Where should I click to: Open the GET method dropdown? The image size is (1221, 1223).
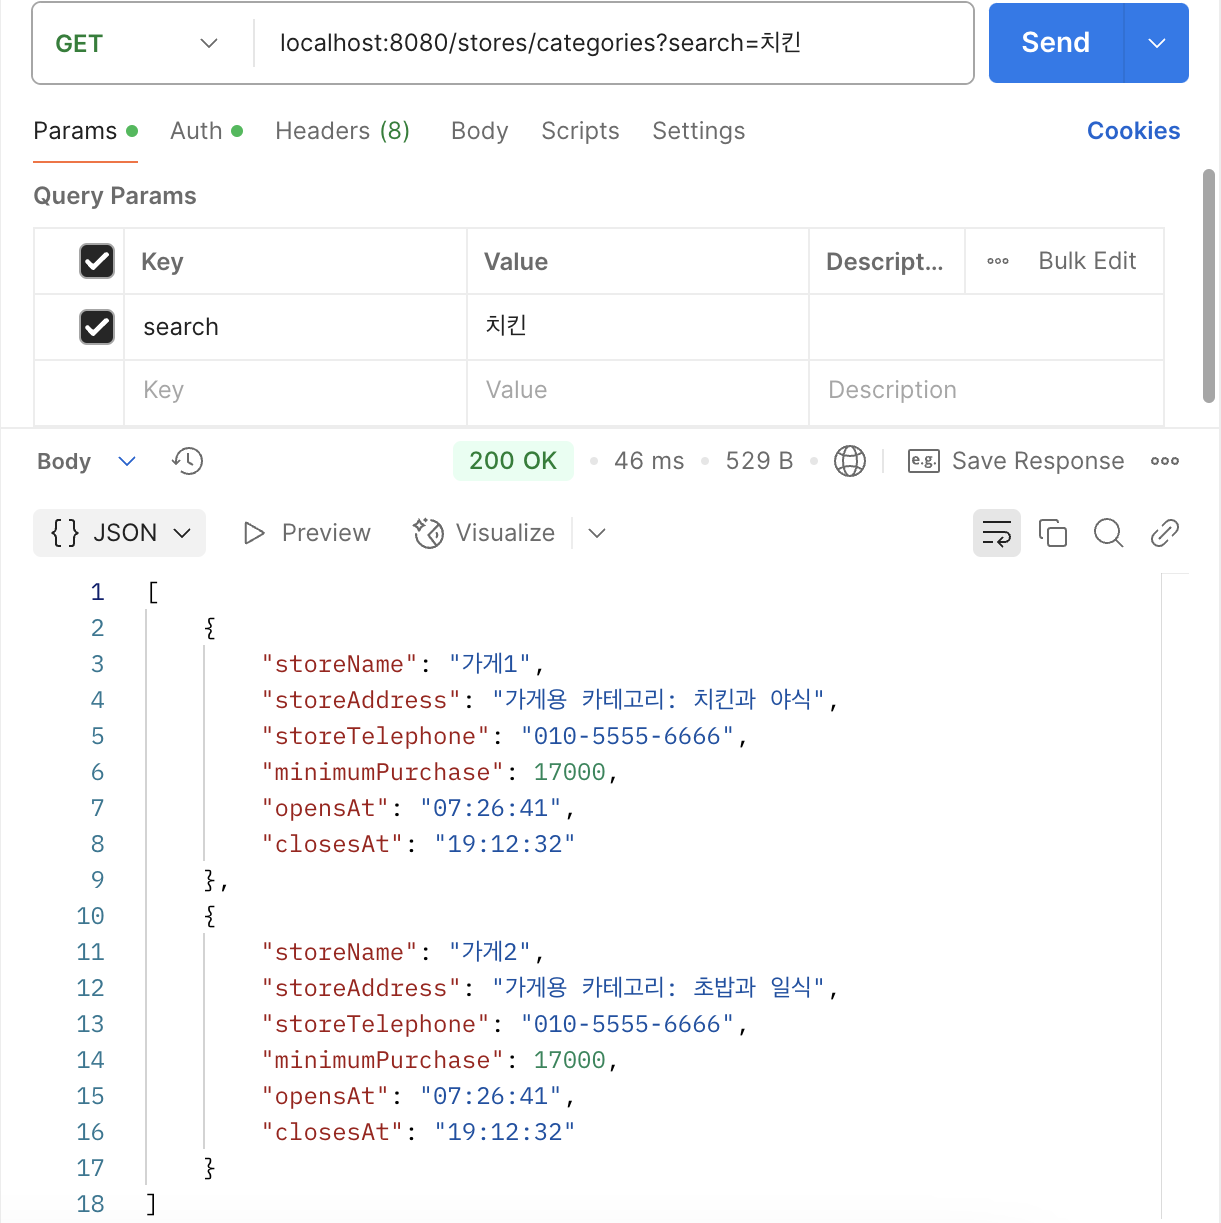tap(137, 43)
